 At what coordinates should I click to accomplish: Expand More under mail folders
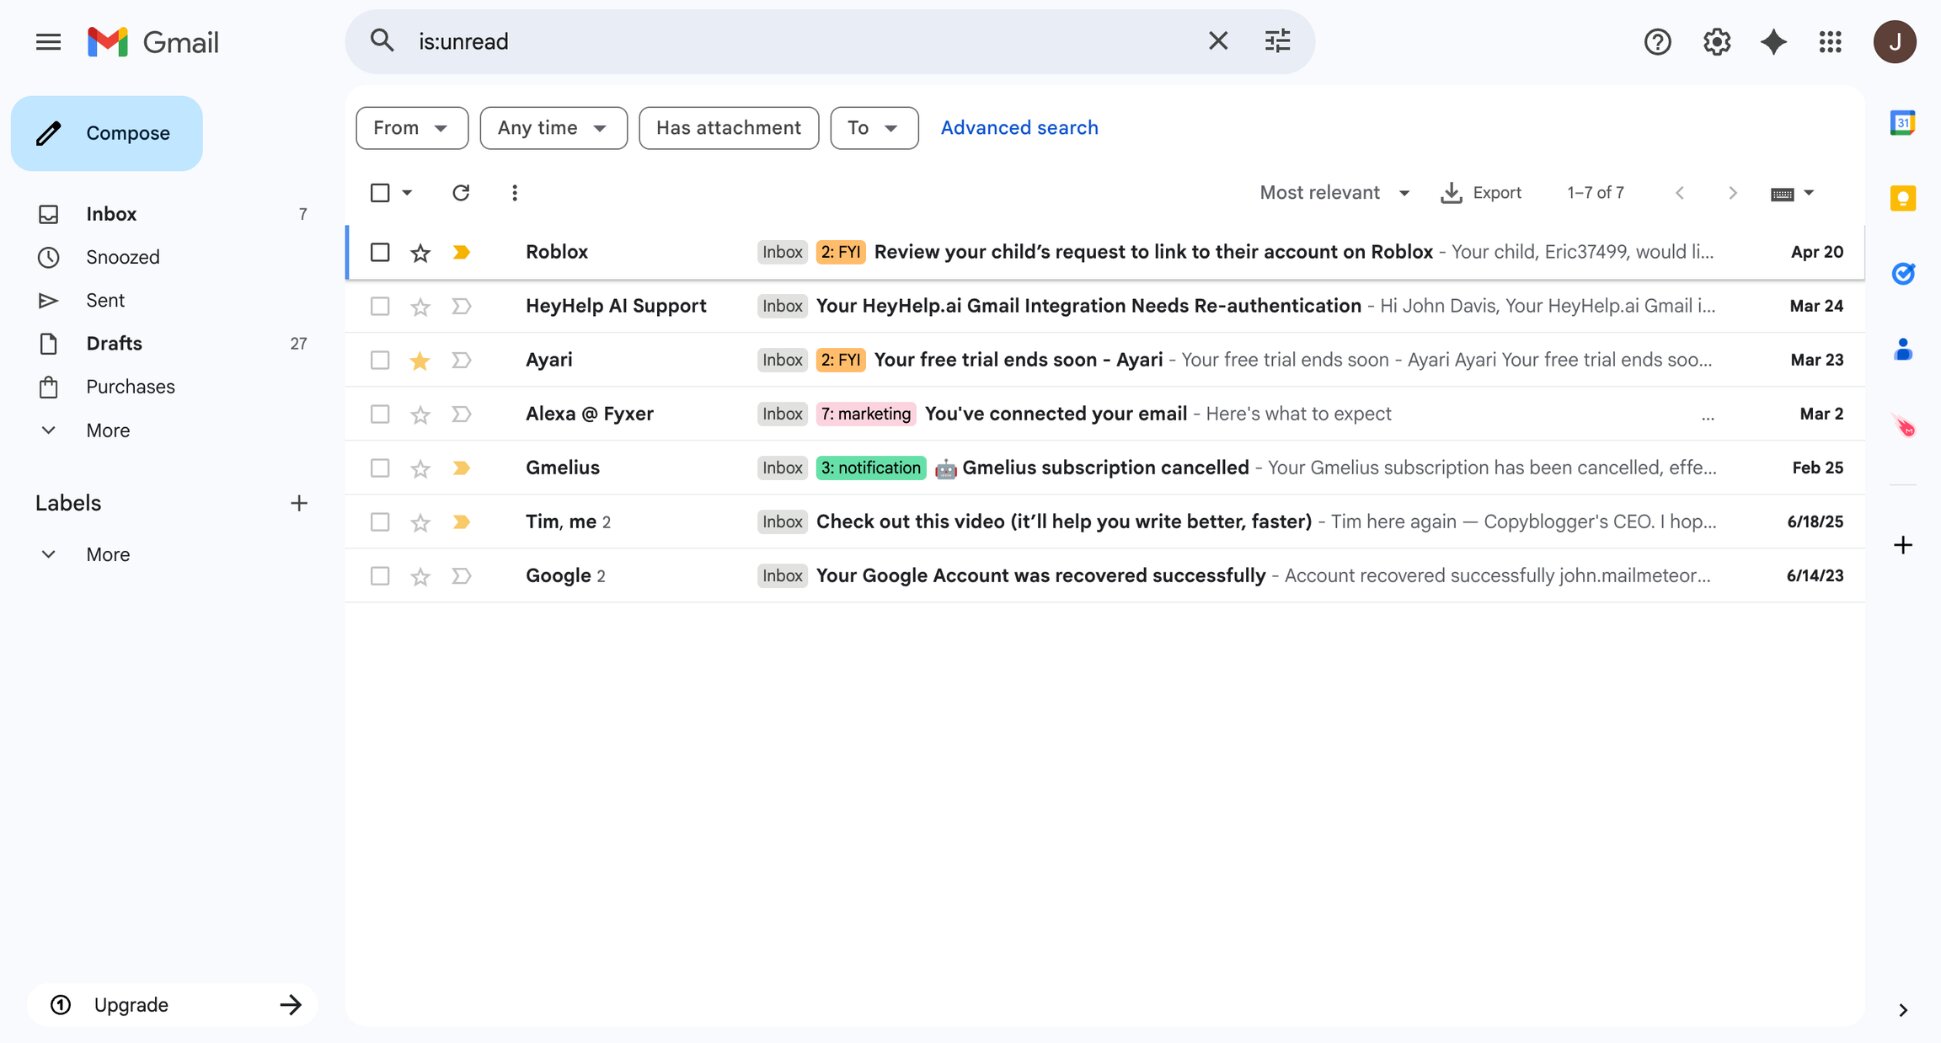[x=108, y=430]
